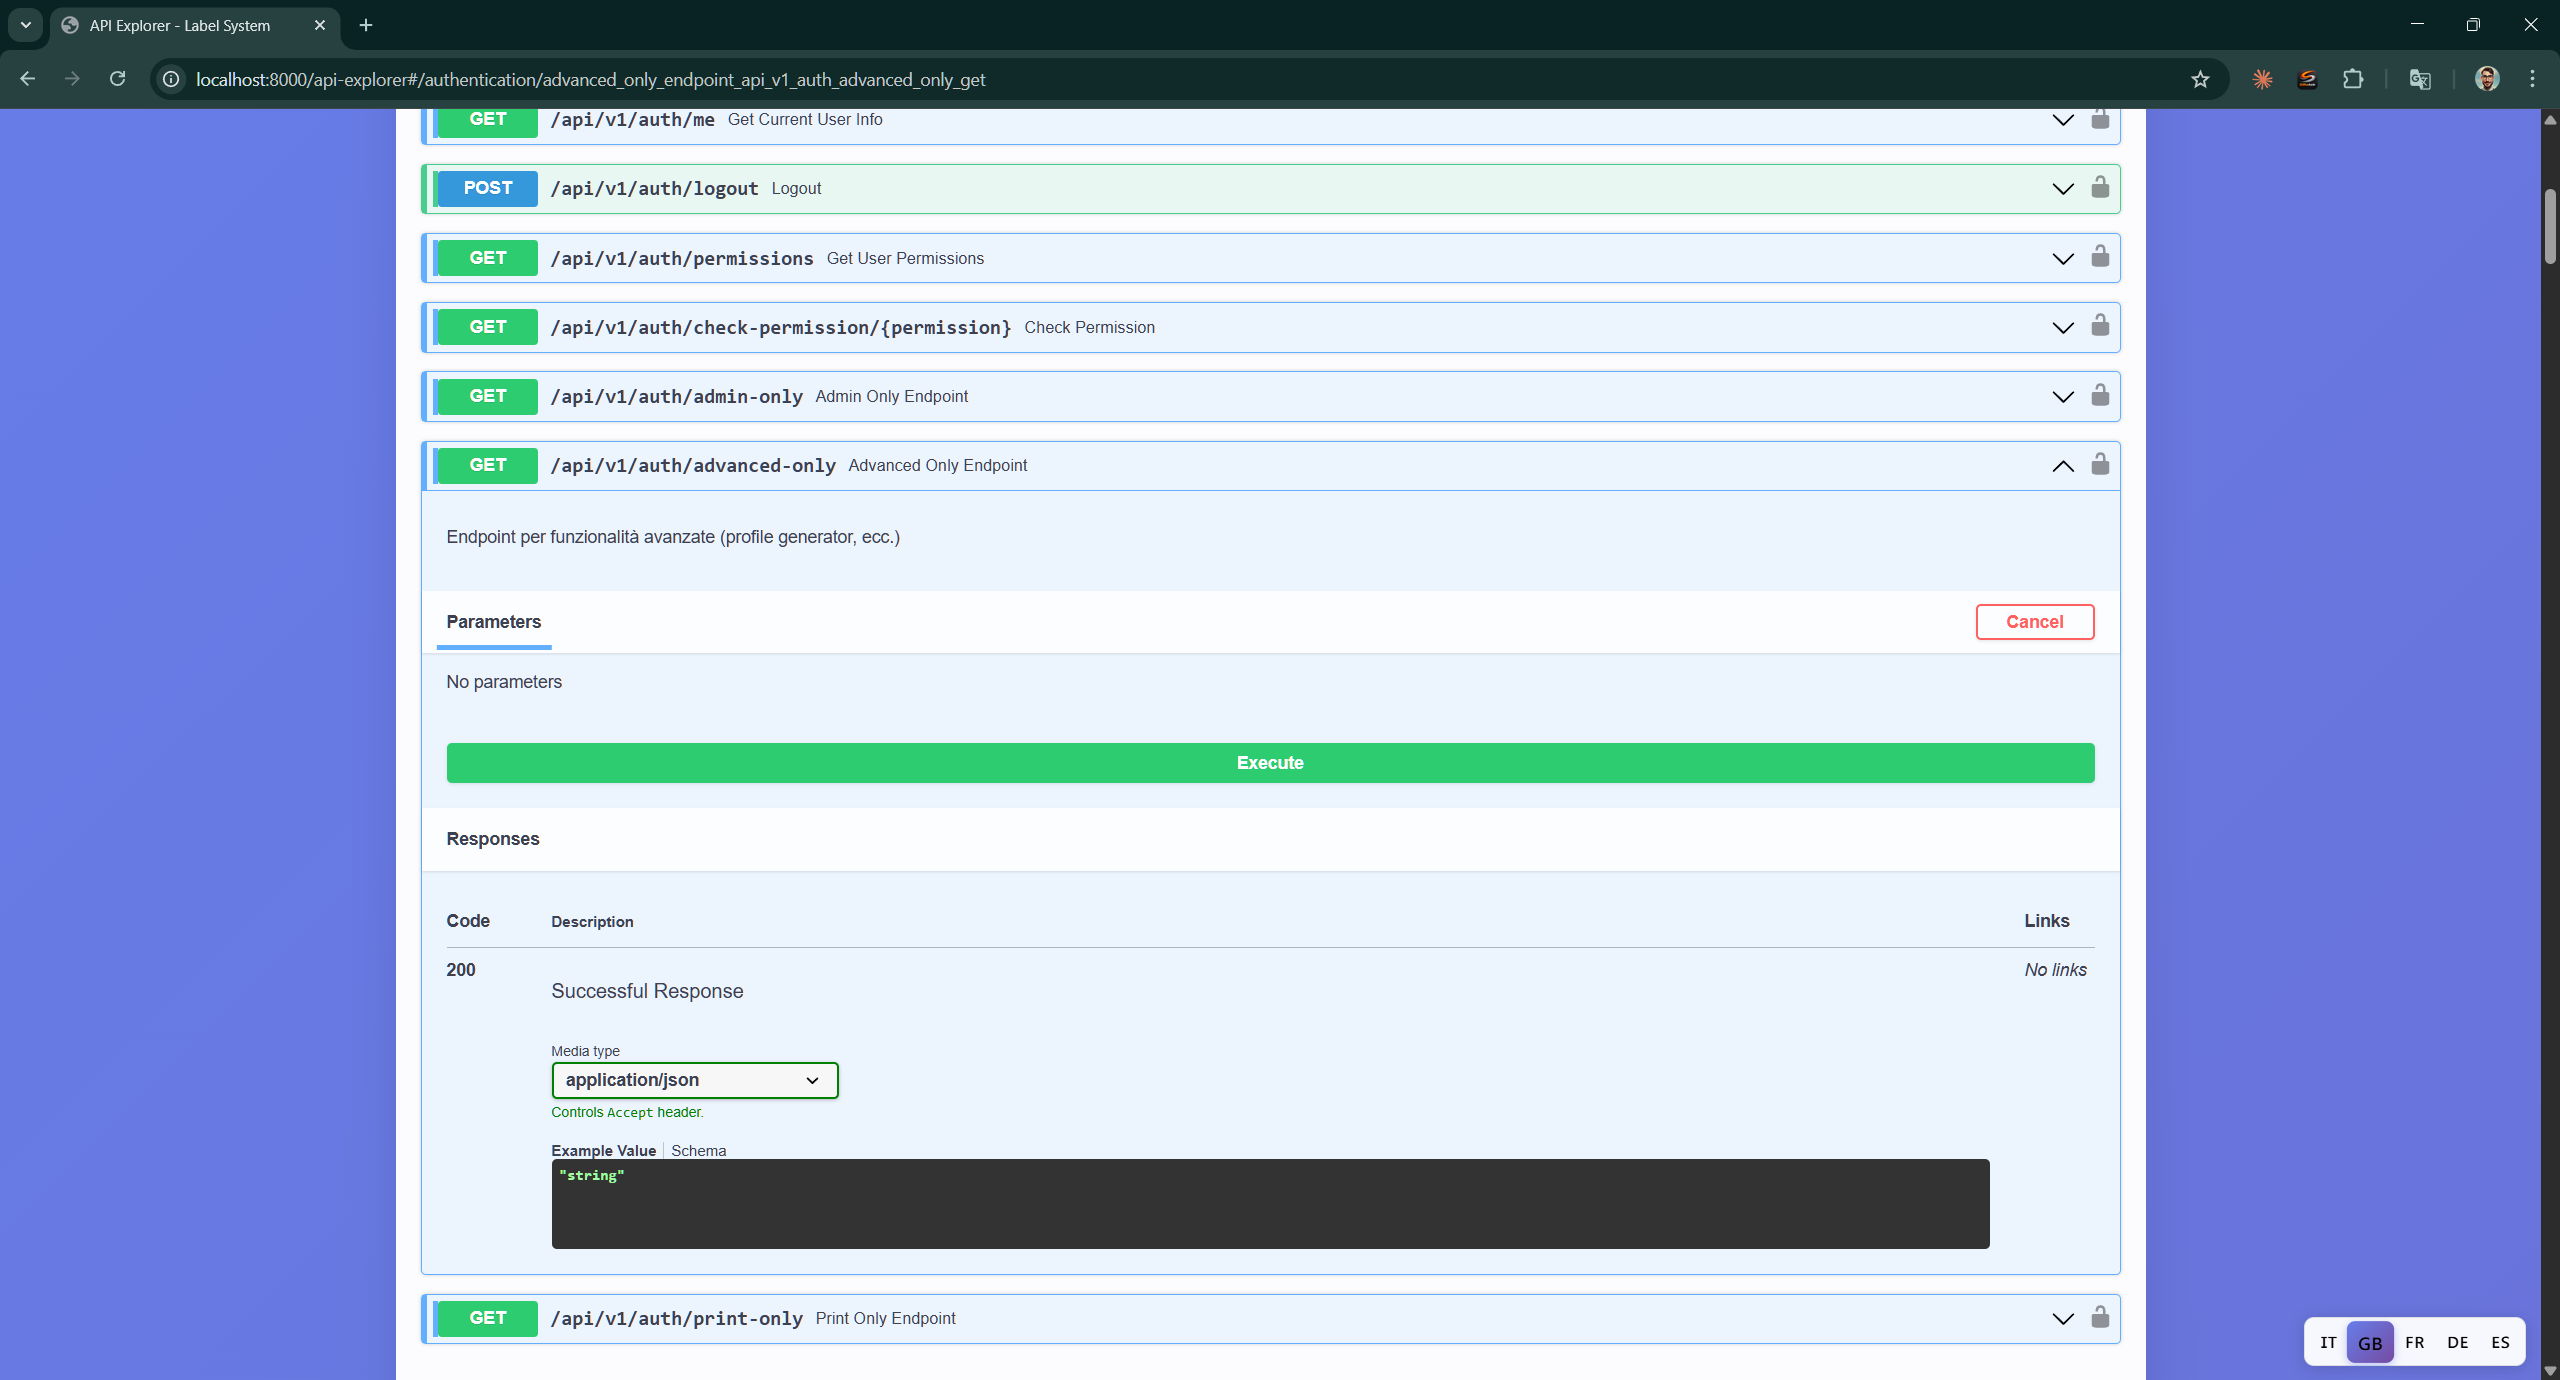
Task: Switch language to FR
Action: pyautogui.click(x=2414, y=1343)
